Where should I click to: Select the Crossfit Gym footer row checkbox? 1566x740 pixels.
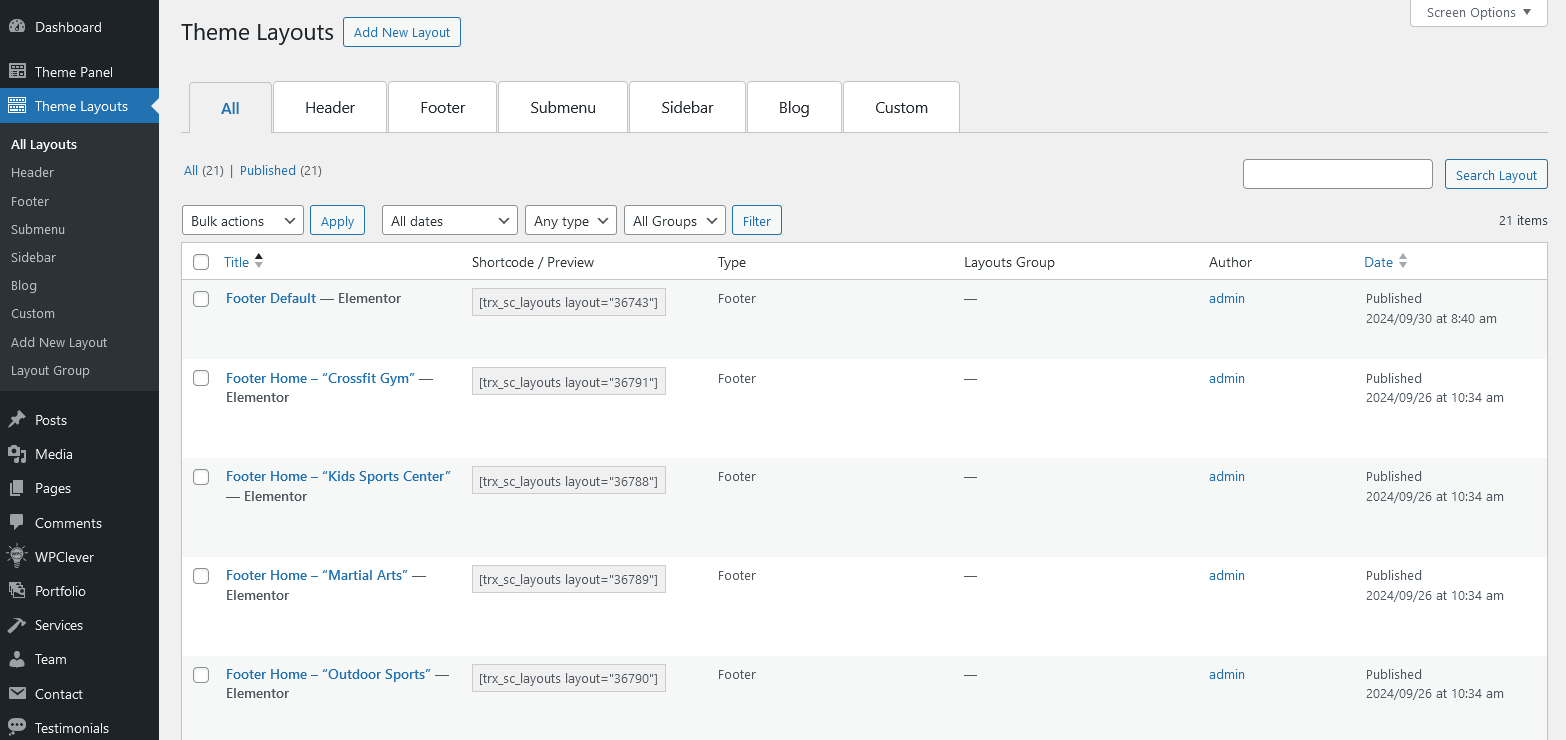[x=201, y=378]
